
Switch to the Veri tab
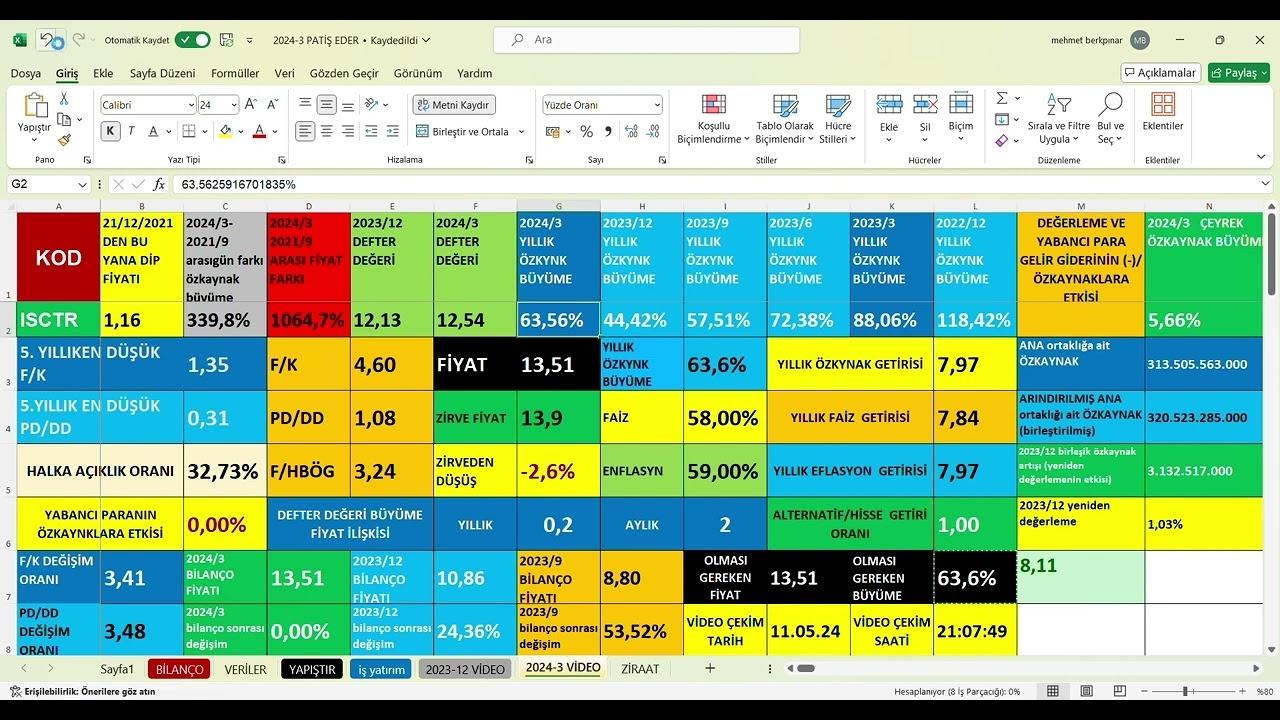tap(285, 73)
